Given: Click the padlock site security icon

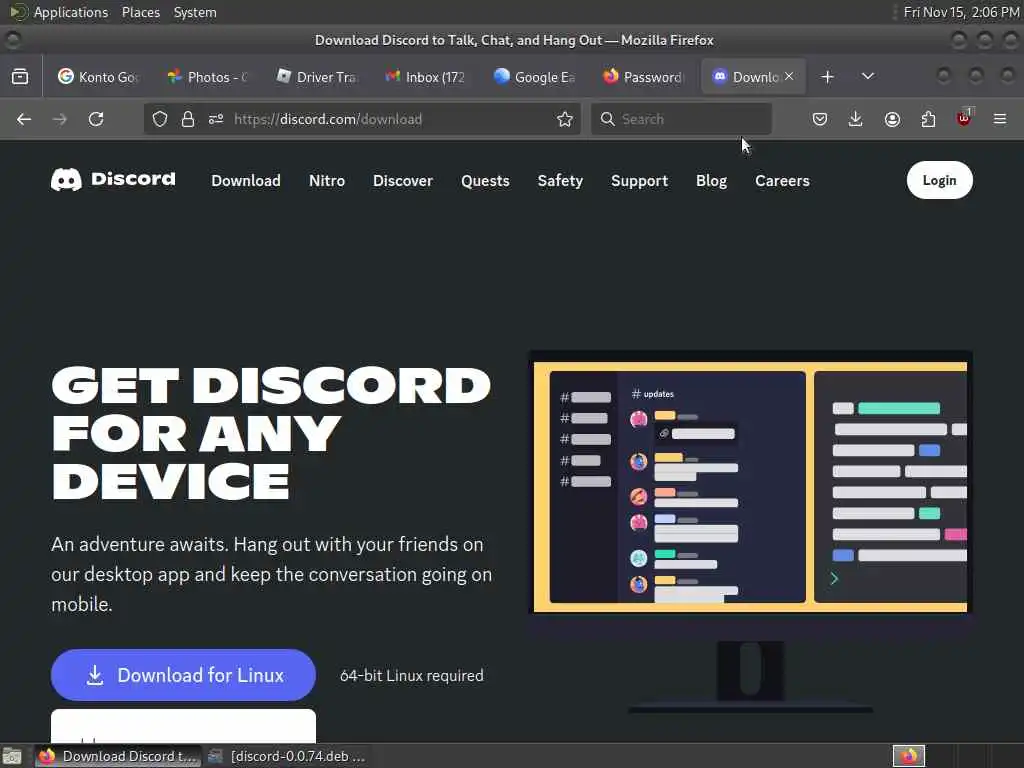Looking at the screenshot, I should click(x=188, y=119).
